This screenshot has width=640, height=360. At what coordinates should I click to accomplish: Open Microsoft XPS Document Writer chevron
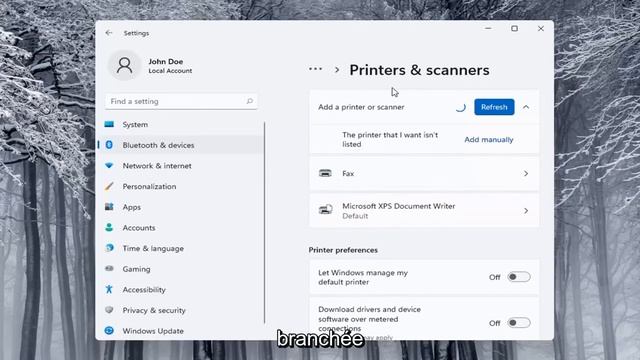click(526, 211)
